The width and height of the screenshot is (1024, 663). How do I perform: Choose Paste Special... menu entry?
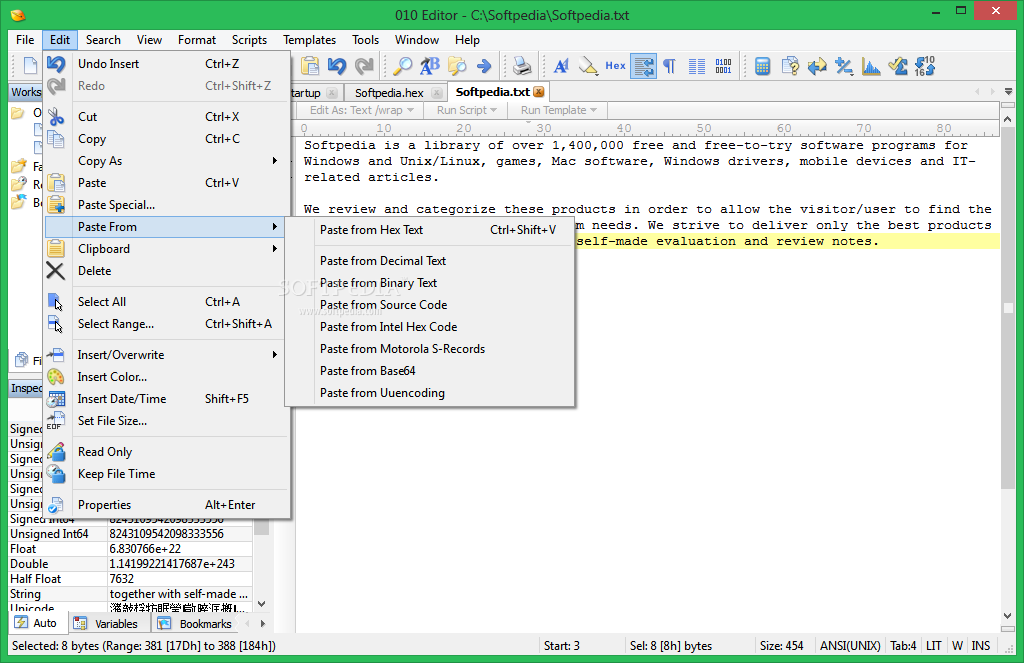(167, 205)
